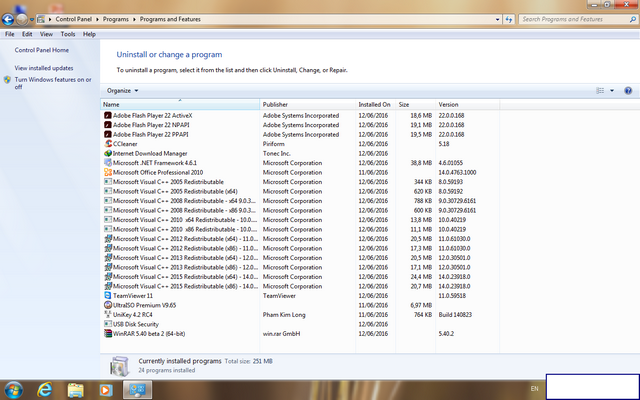Click the Visual C++ 2012 Redistributable (x64) icon
Image resolution: width=640 pixels, height=400 pixels.
click(x=108, y=239)
